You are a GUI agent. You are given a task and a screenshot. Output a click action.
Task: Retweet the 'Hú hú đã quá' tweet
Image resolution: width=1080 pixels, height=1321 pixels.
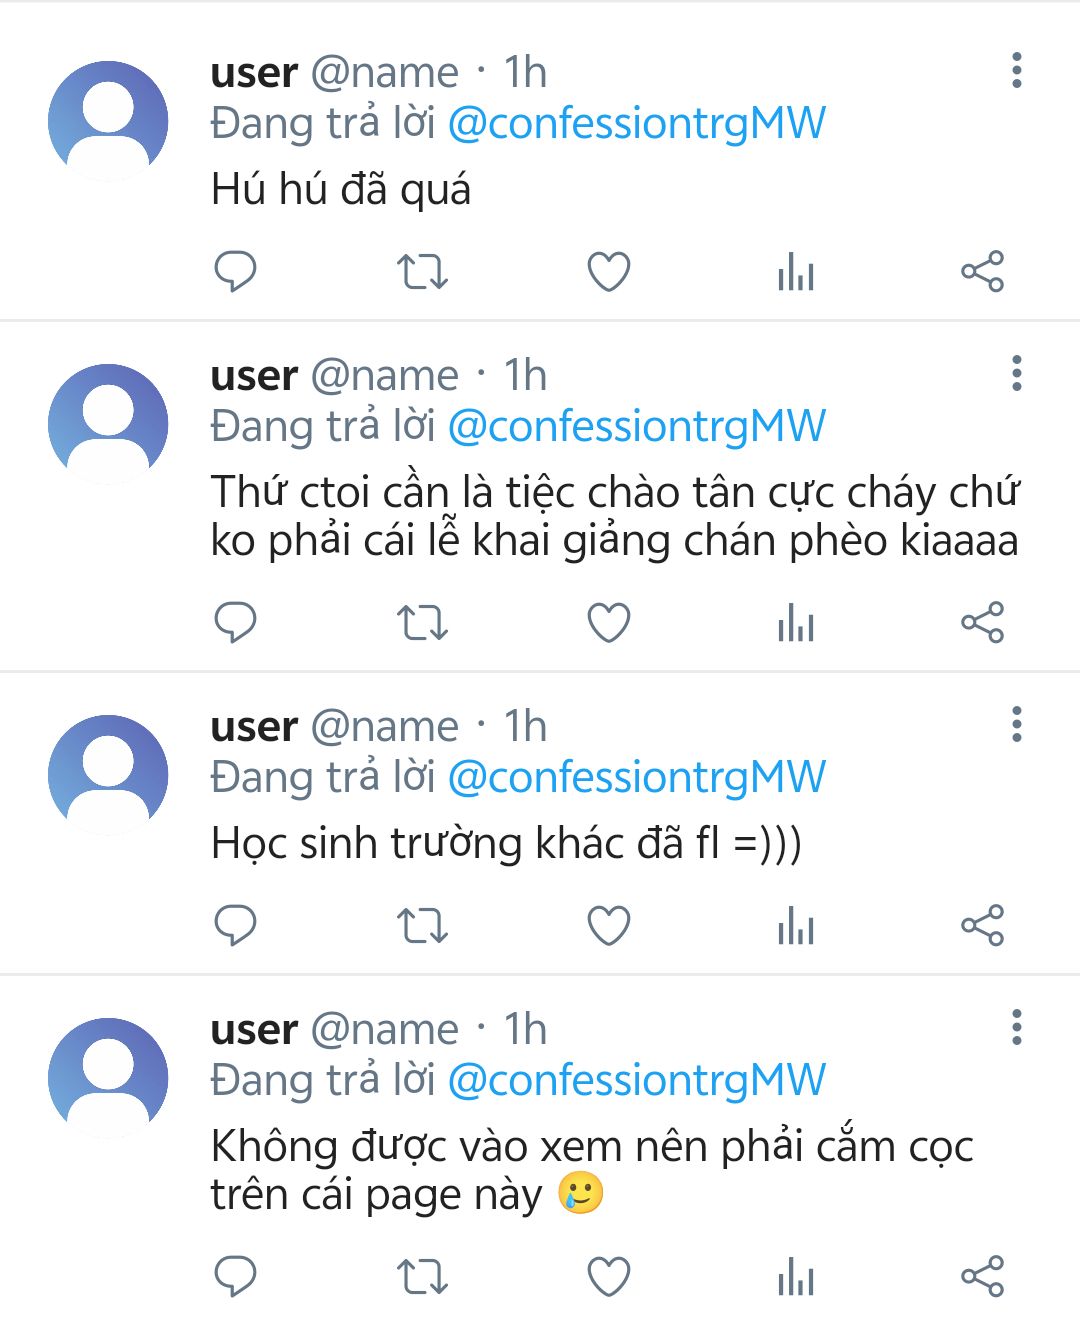tap(422, 272)
